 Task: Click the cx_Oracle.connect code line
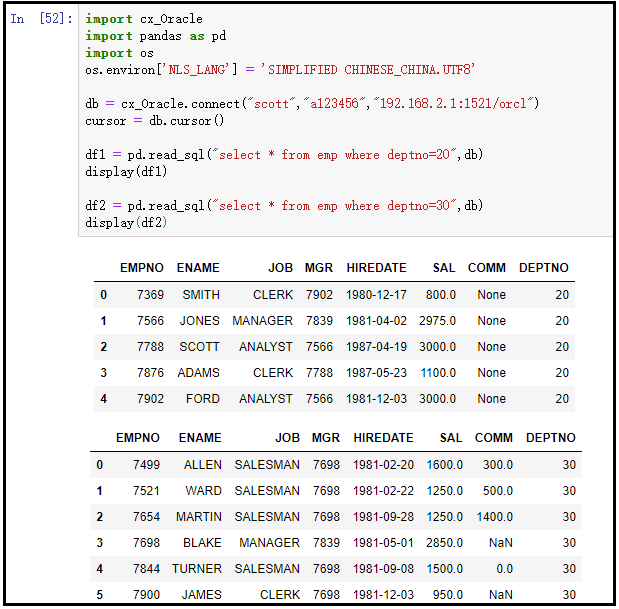[x=312, y=104]
